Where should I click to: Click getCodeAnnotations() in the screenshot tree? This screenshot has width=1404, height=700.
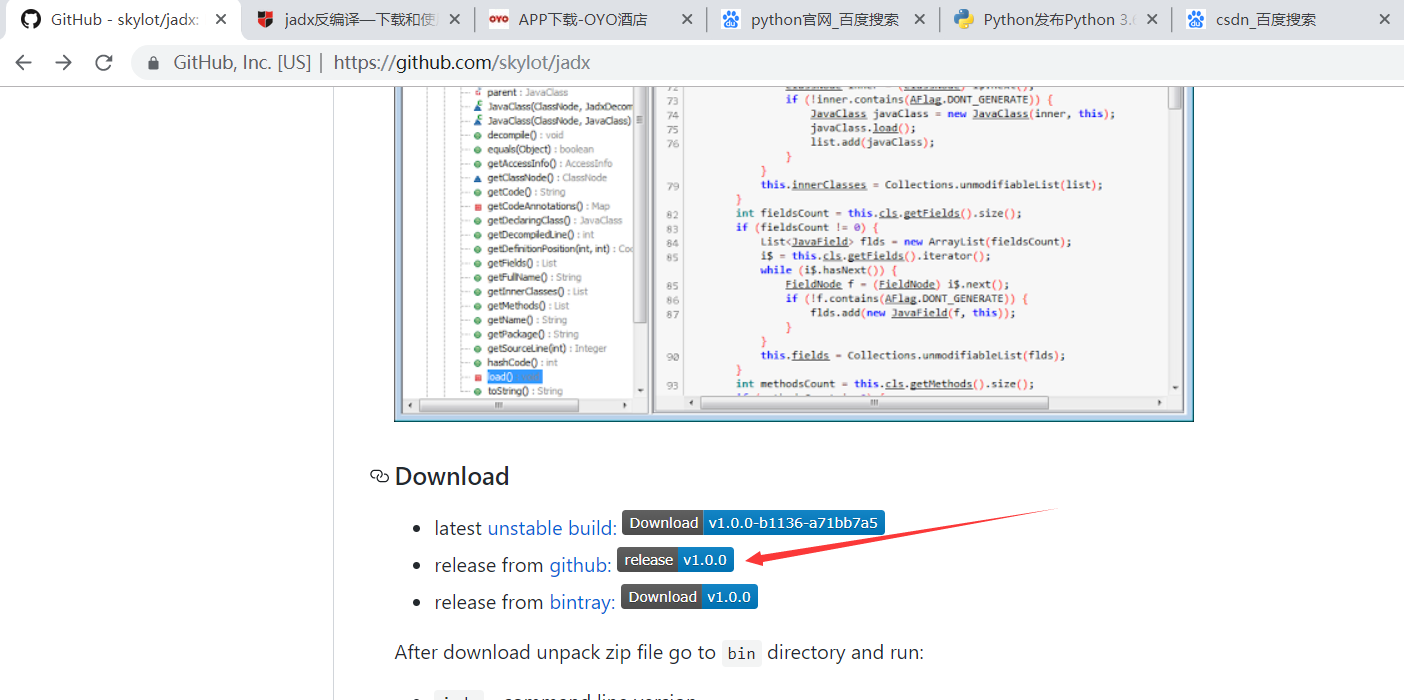coord(548,206)
